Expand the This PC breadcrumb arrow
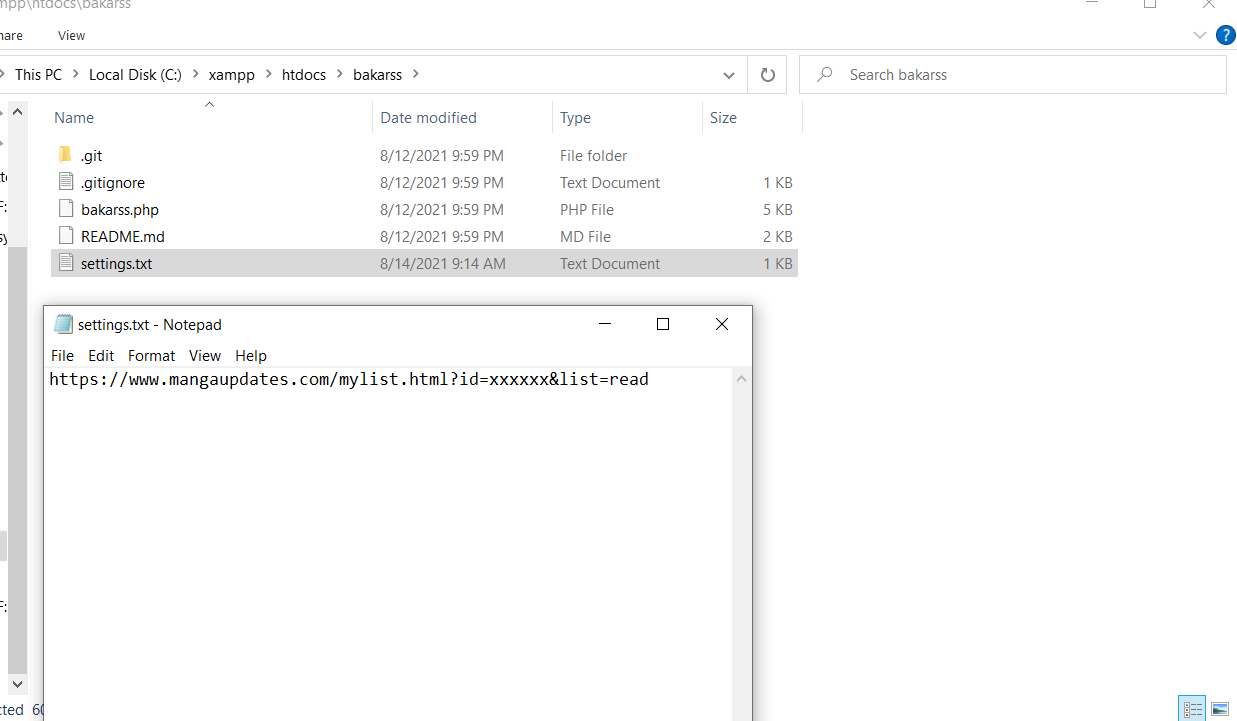Image resolution: width=1237 pixels, height=721 pixels. [x=76, y=74]
